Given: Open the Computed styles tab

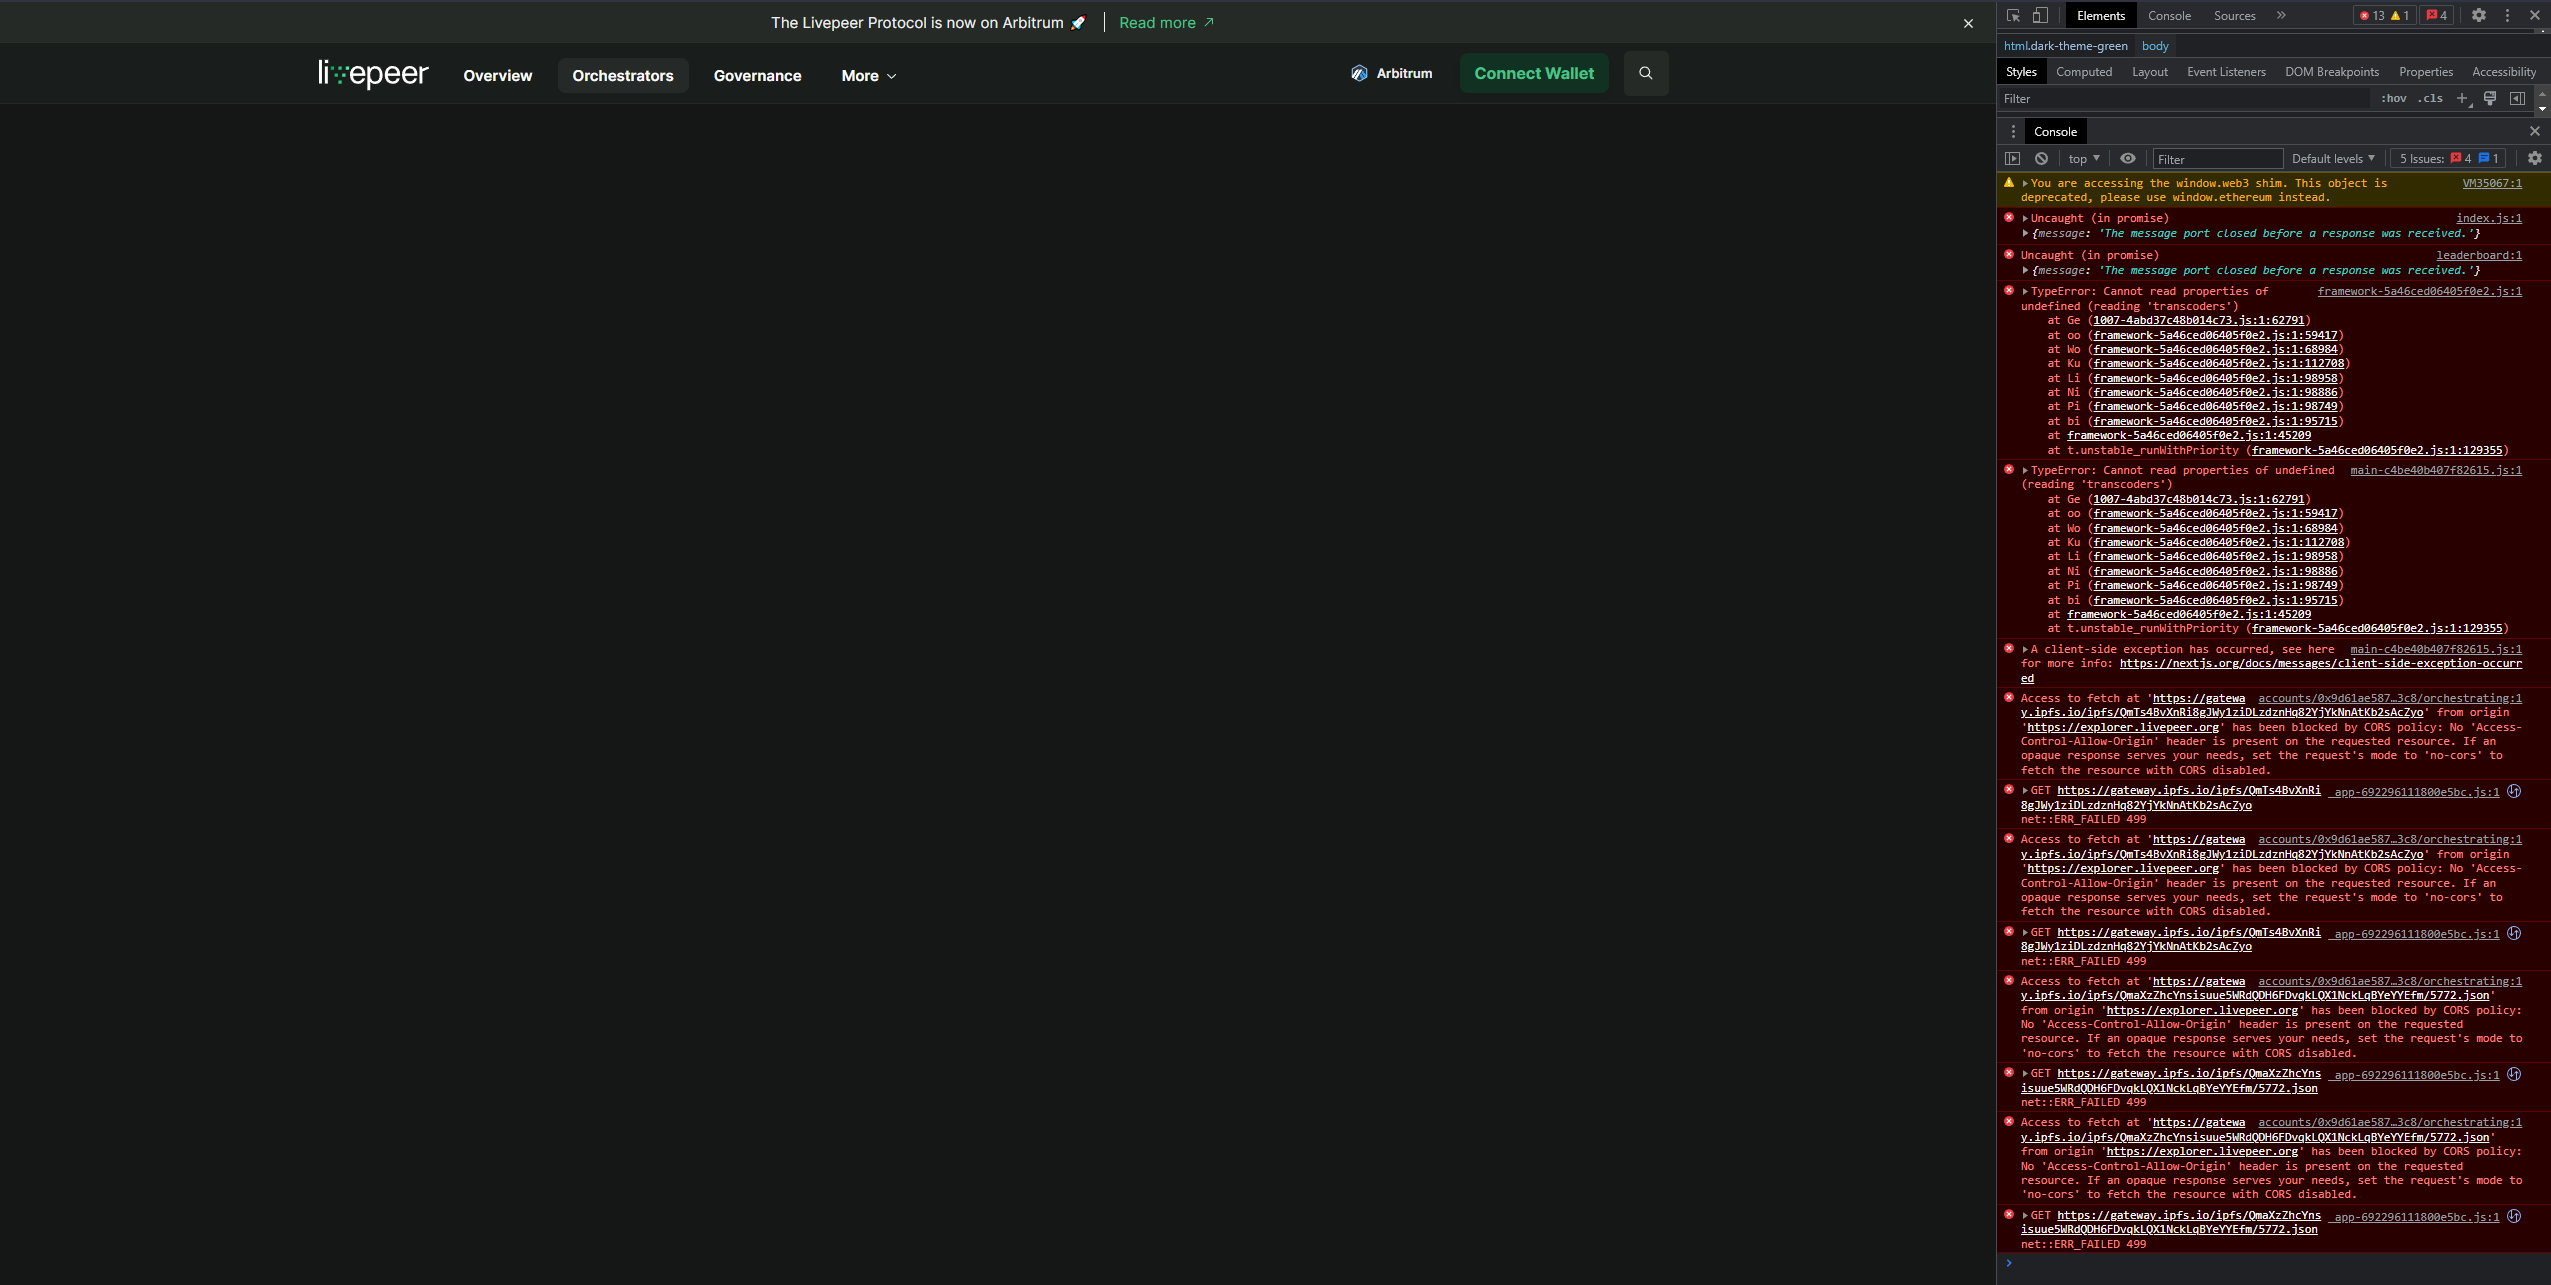Looking at the screenshot, I should pos(2084,71).
